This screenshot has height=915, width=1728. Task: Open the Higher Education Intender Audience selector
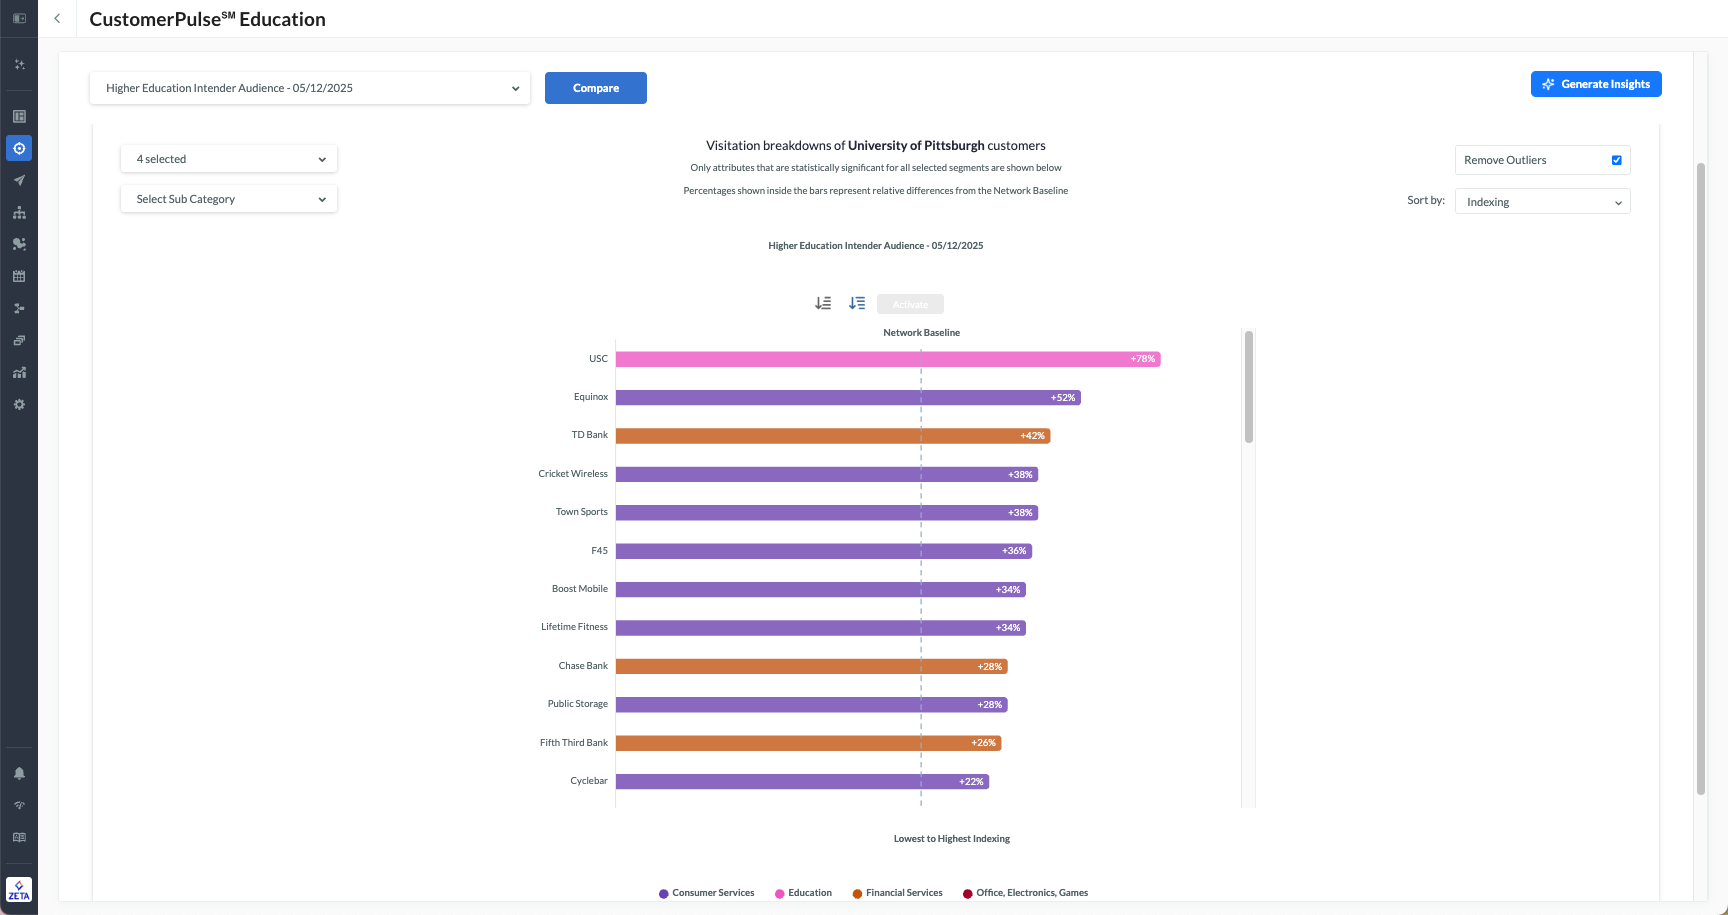tap(310, 88)
